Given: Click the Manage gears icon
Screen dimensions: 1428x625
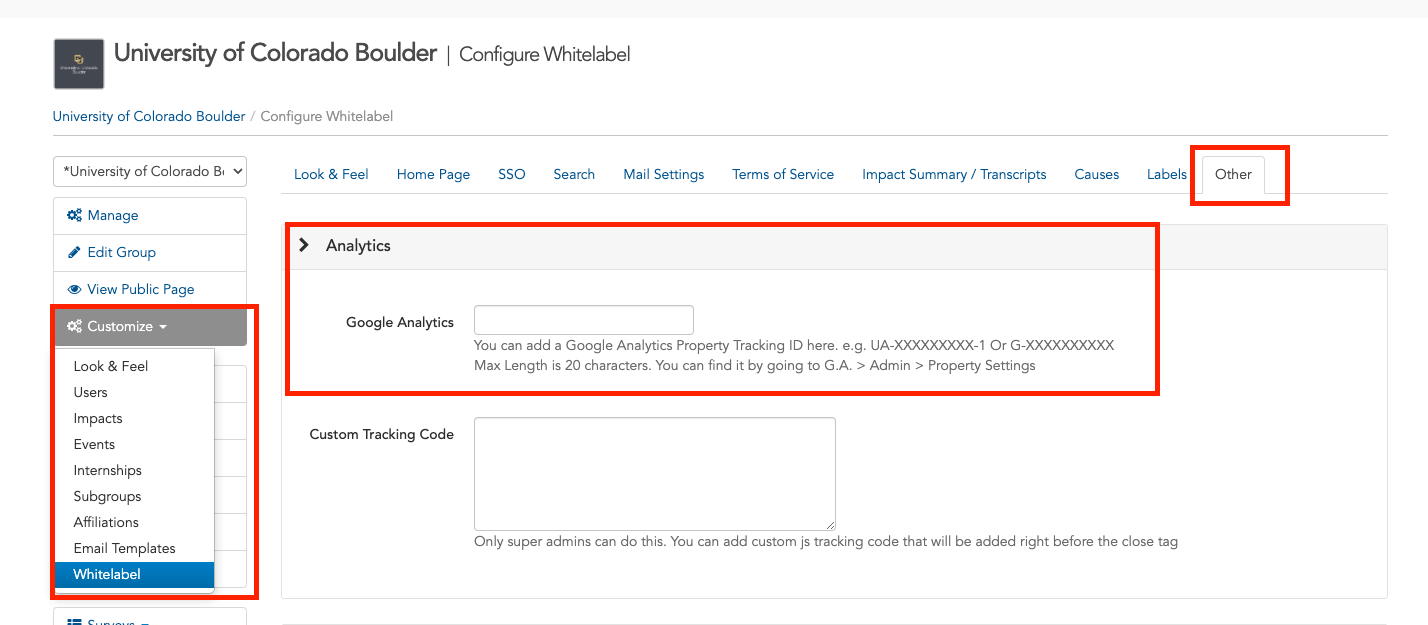Looking at the screenshot, I should 74,215.
